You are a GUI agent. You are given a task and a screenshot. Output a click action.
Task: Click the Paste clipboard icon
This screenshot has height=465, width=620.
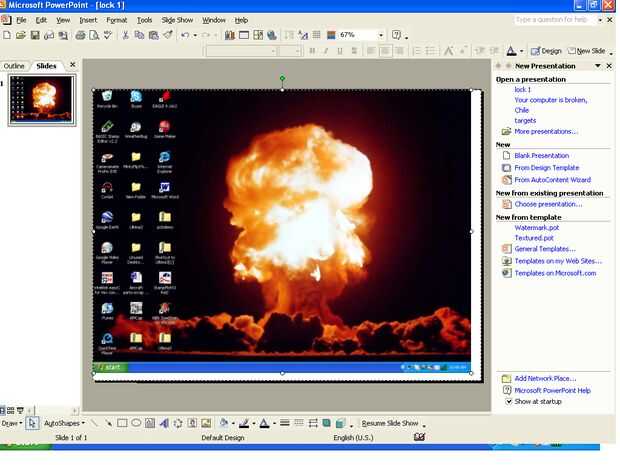coord(153,35)
